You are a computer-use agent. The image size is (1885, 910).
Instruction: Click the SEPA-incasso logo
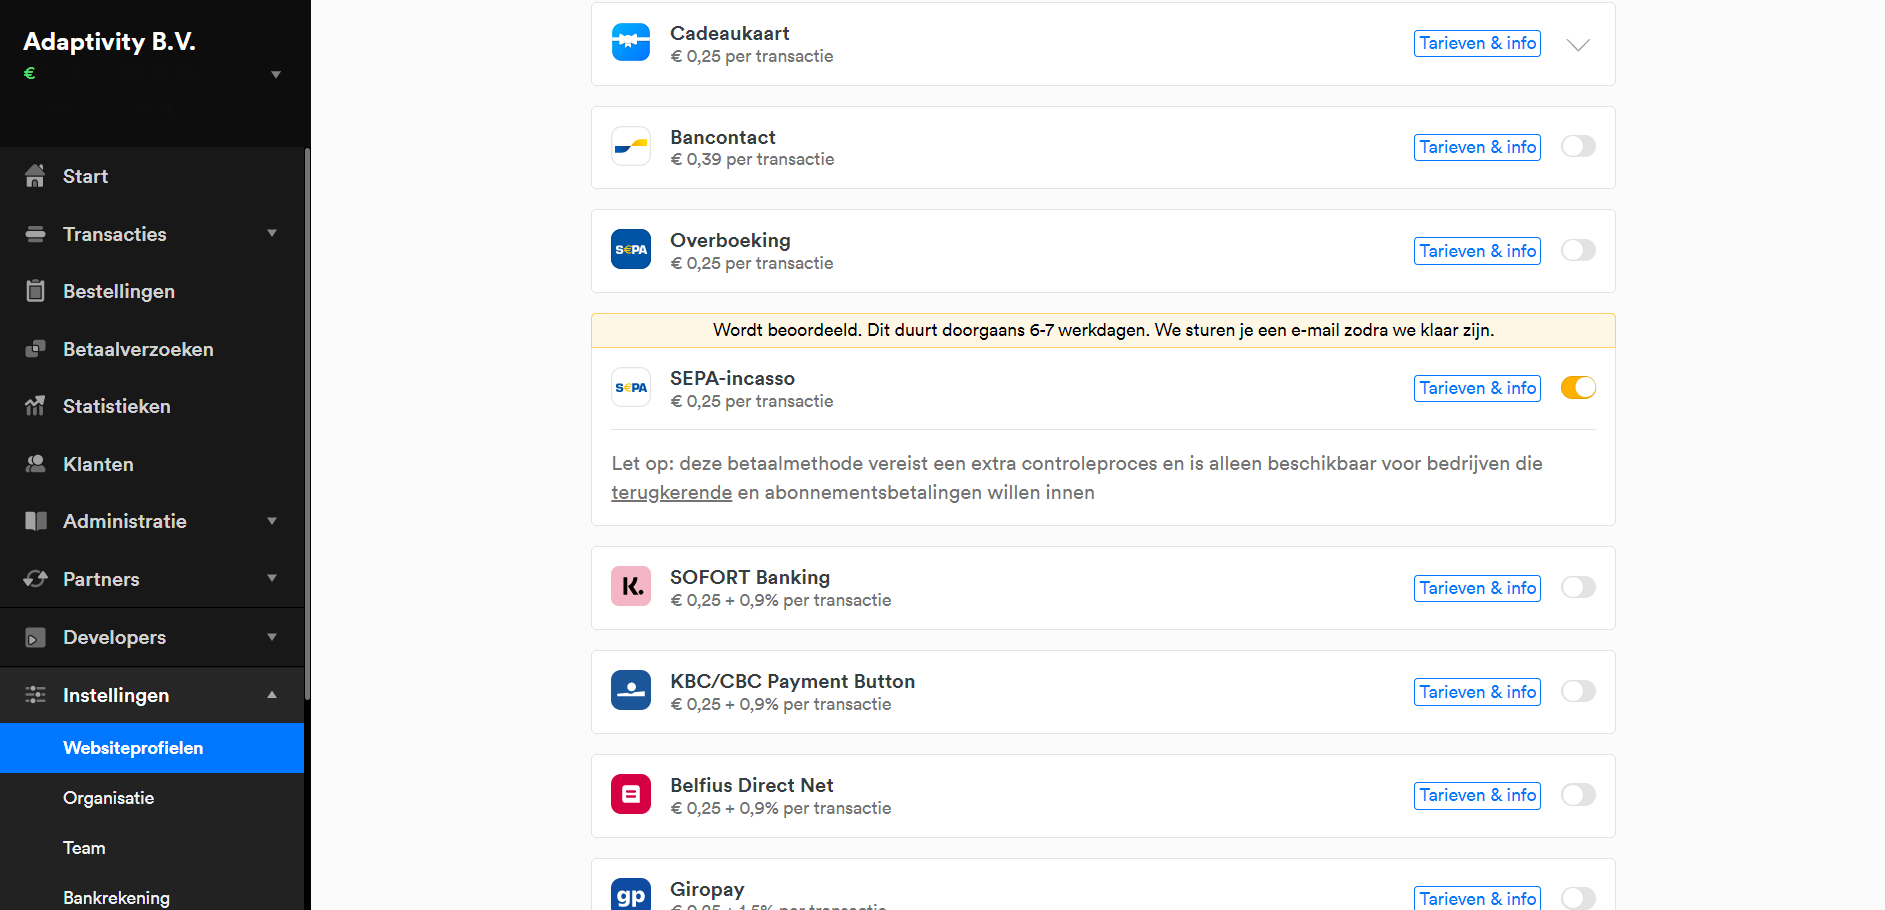[x=631, y=387]
